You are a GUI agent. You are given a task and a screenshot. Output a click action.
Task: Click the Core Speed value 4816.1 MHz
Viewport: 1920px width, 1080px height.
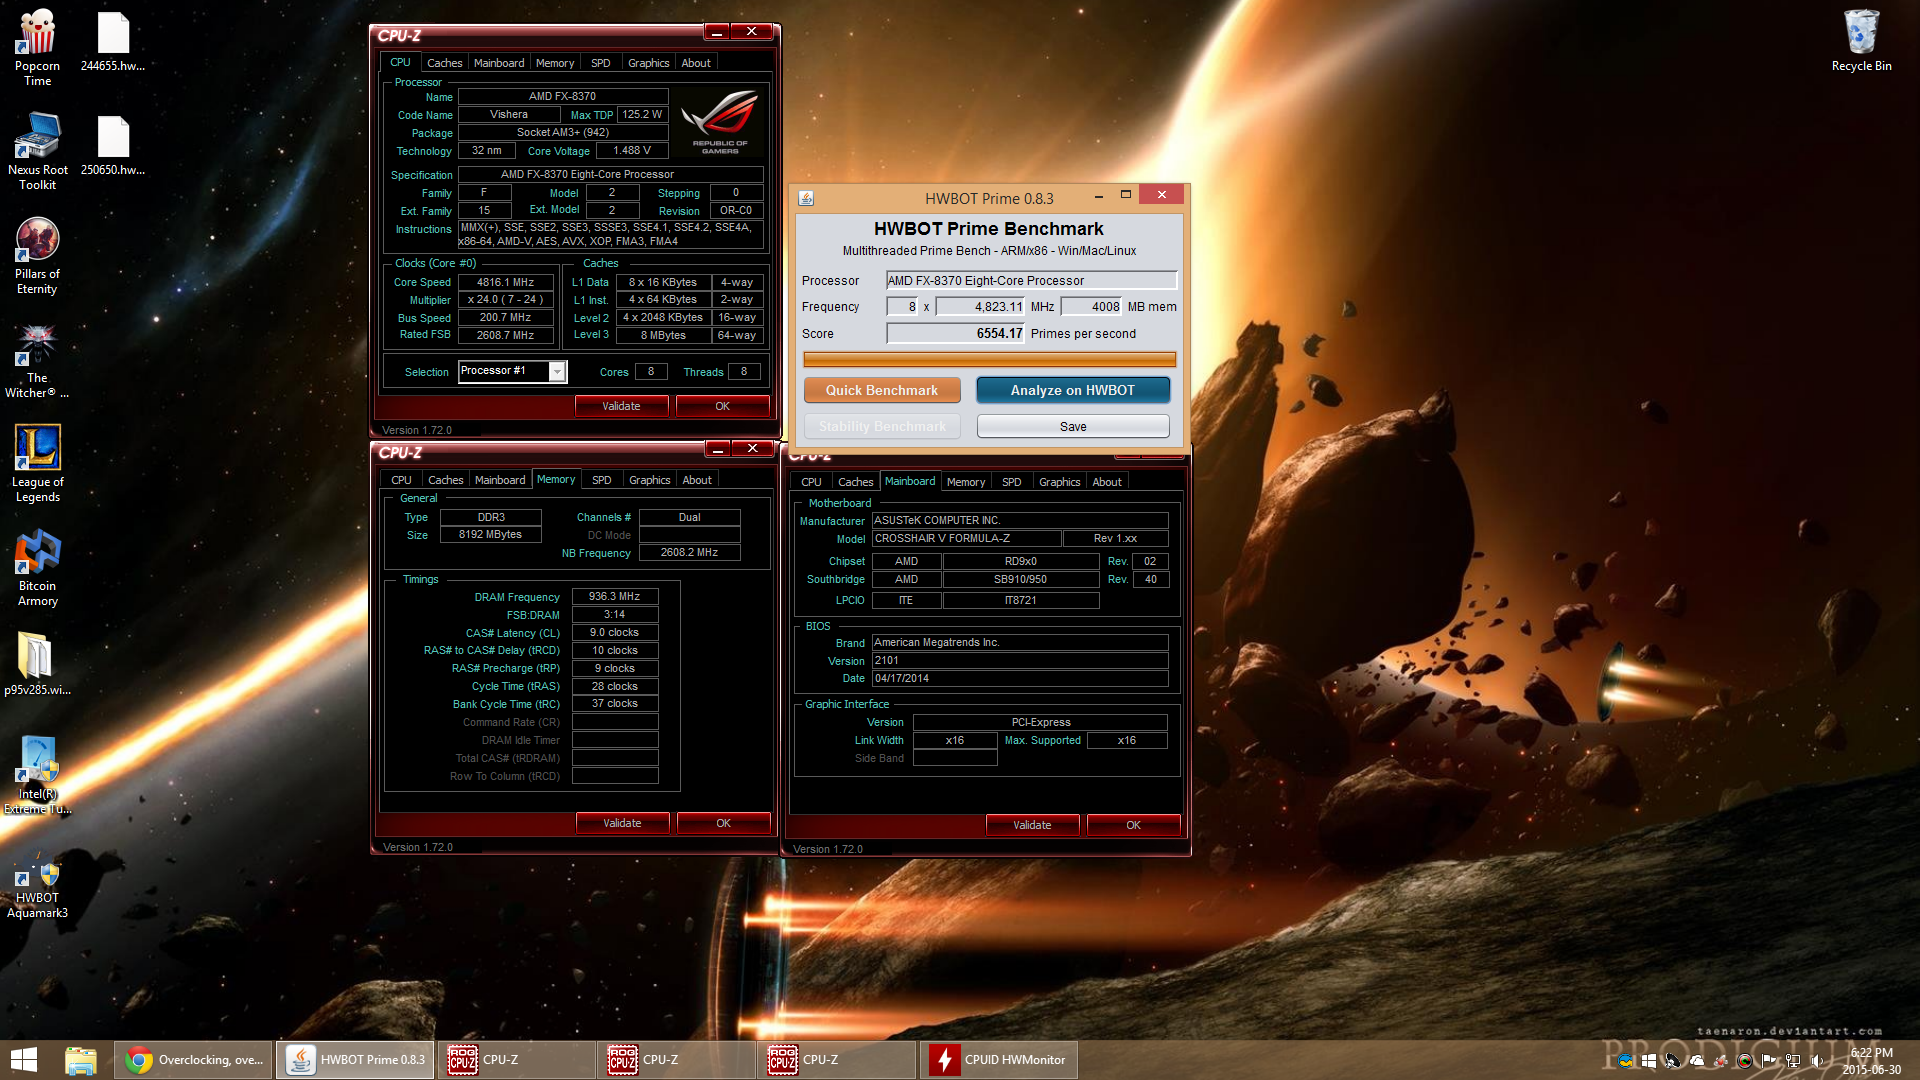pyautogui.click(x=505, y=282)
